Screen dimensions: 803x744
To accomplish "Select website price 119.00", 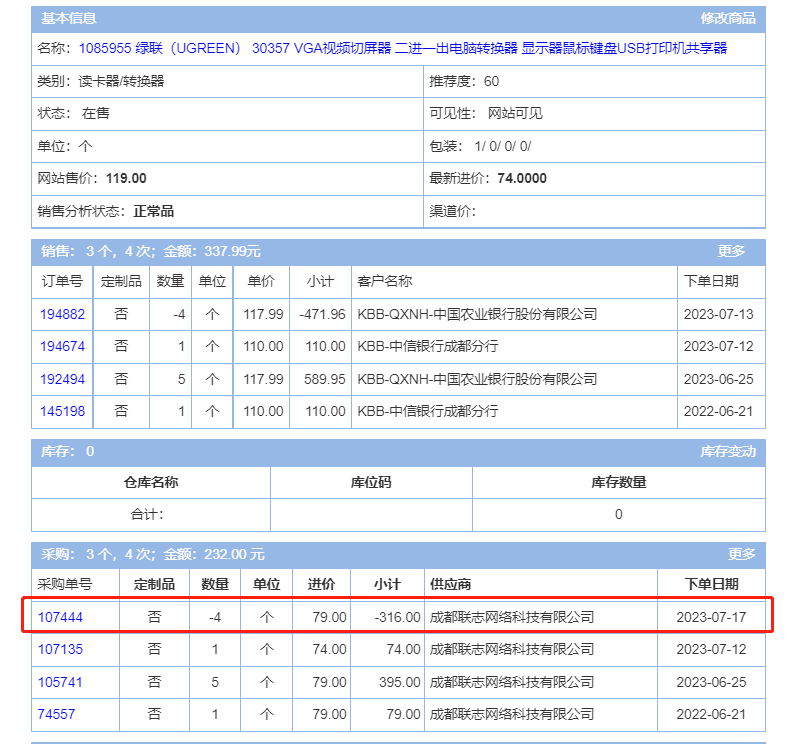I will point(126,178).
